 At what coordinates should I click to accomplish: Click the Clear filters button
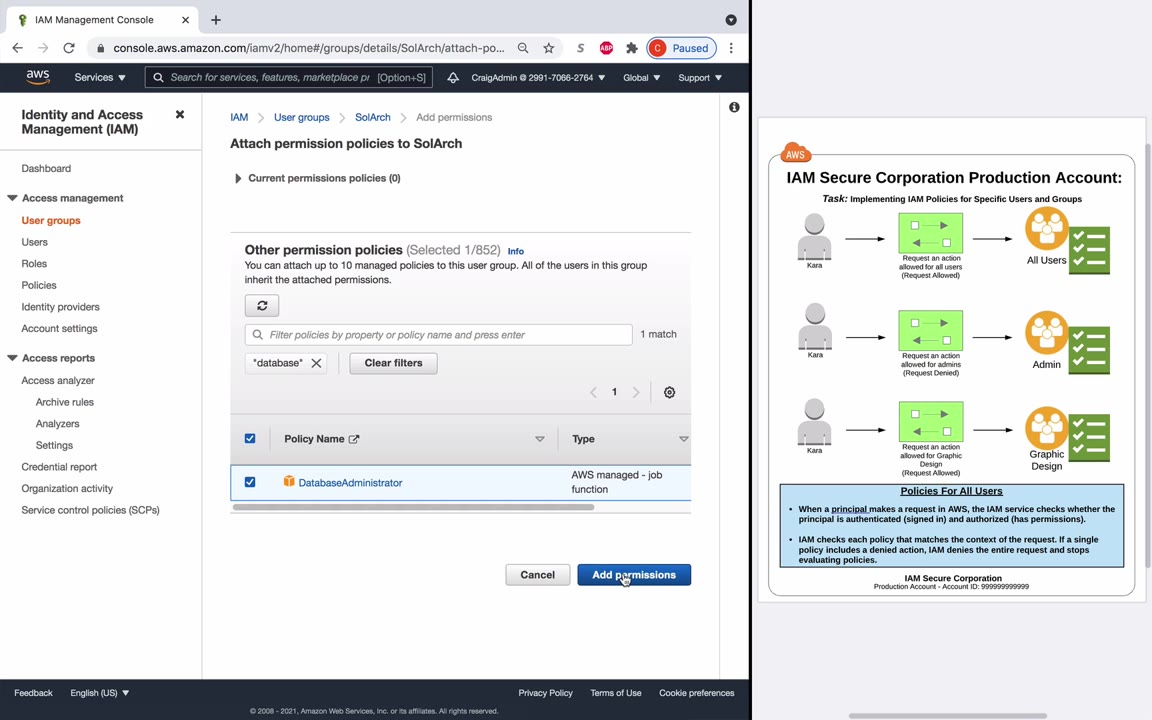click(x=393, y=363)
